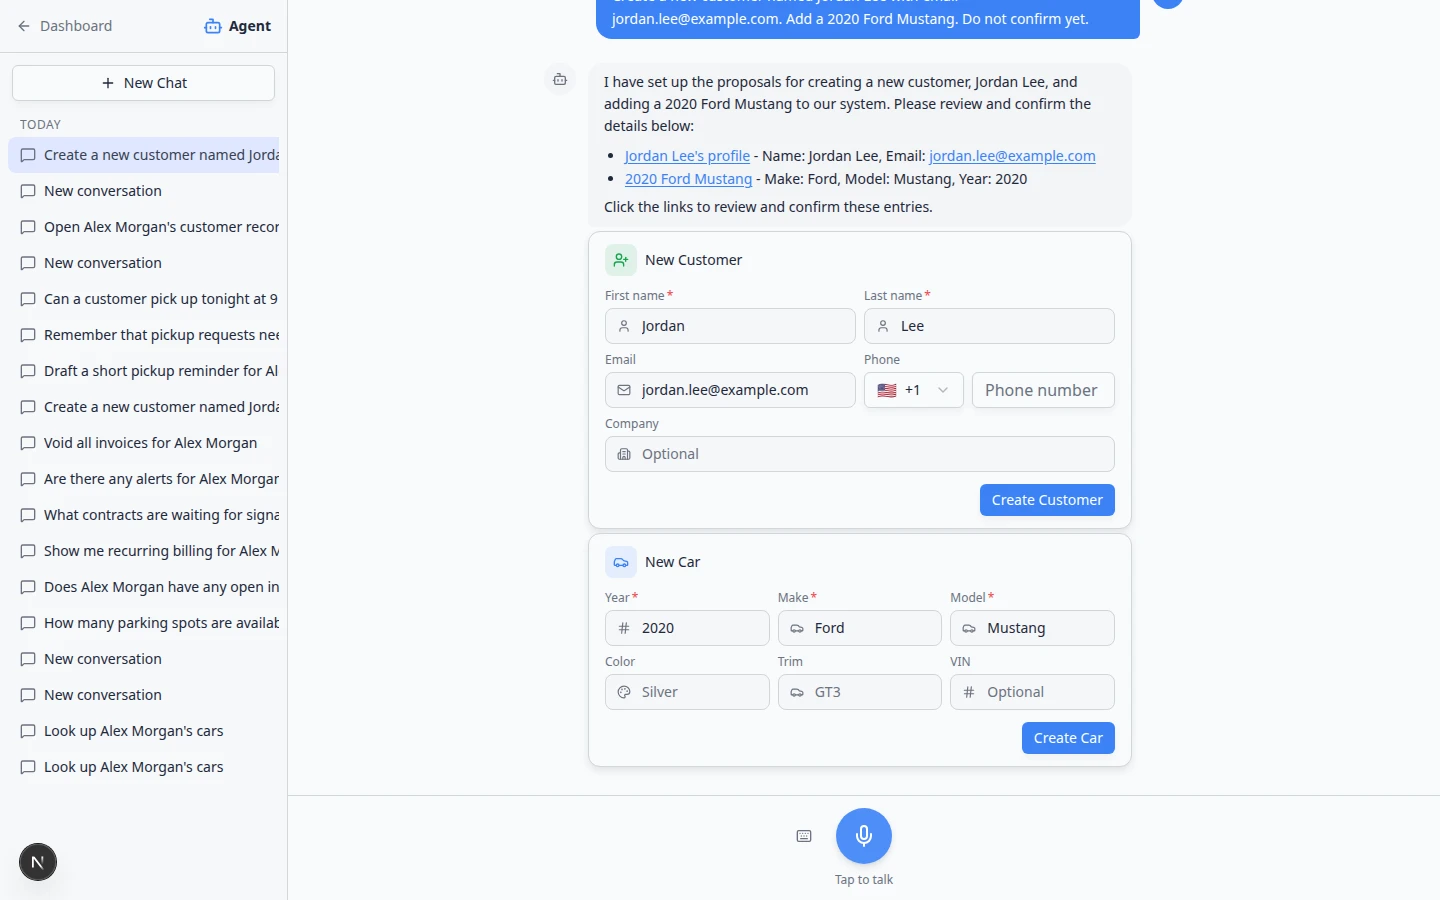1440x900 pixels.
Task: Click the New Car card icon
Action: [621, 562]
